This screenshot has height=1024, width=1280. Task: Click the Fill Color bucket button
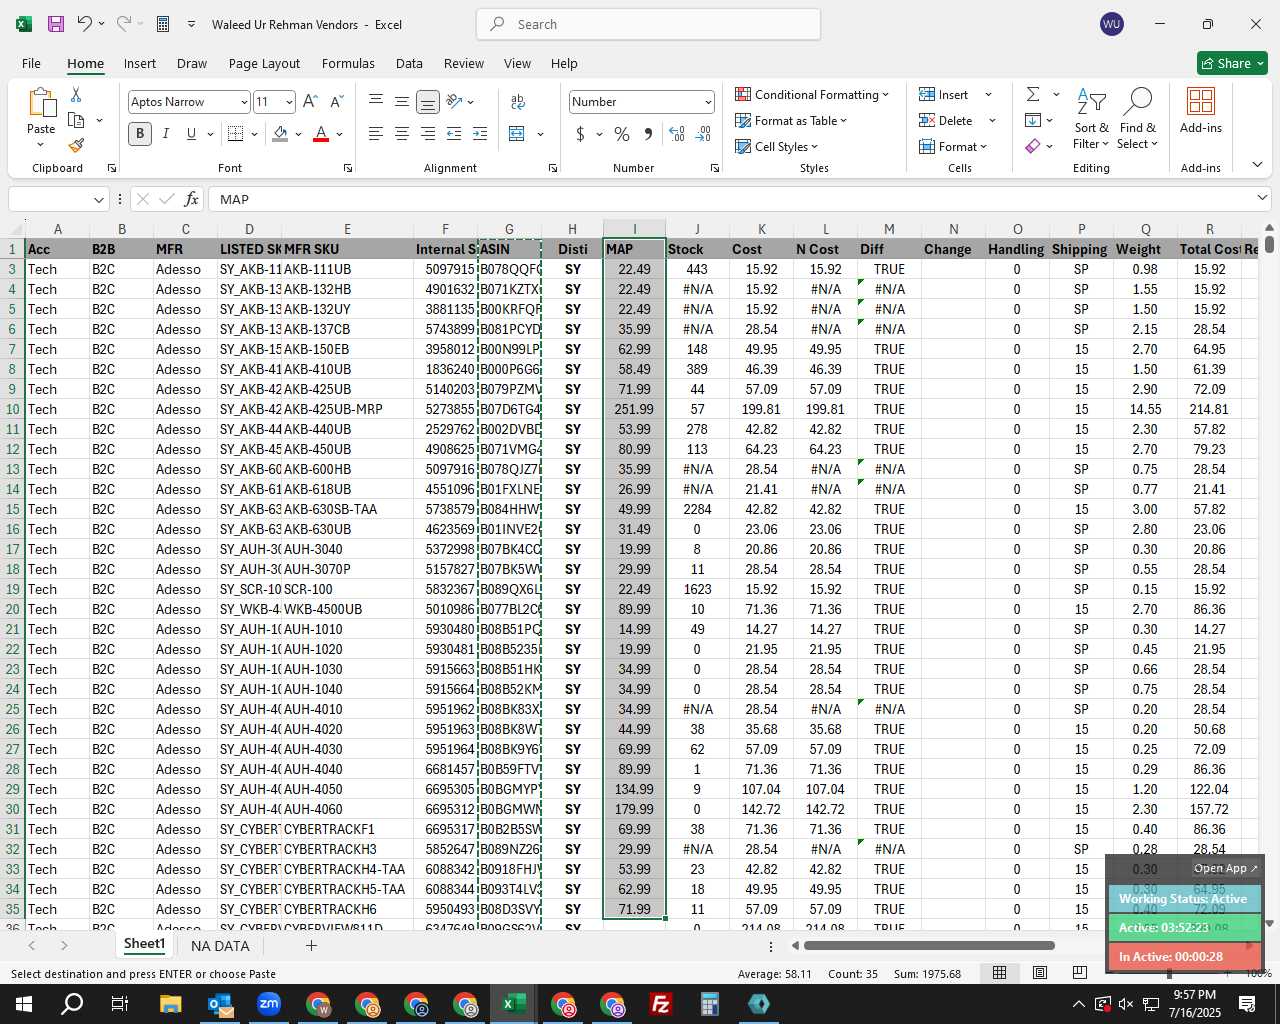(x=281, y=133)
